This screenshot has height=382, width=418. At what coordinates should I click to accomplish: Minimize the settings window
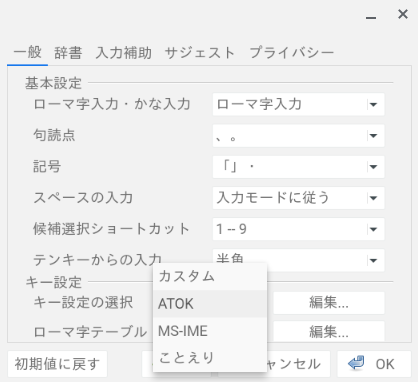(371, 17)
